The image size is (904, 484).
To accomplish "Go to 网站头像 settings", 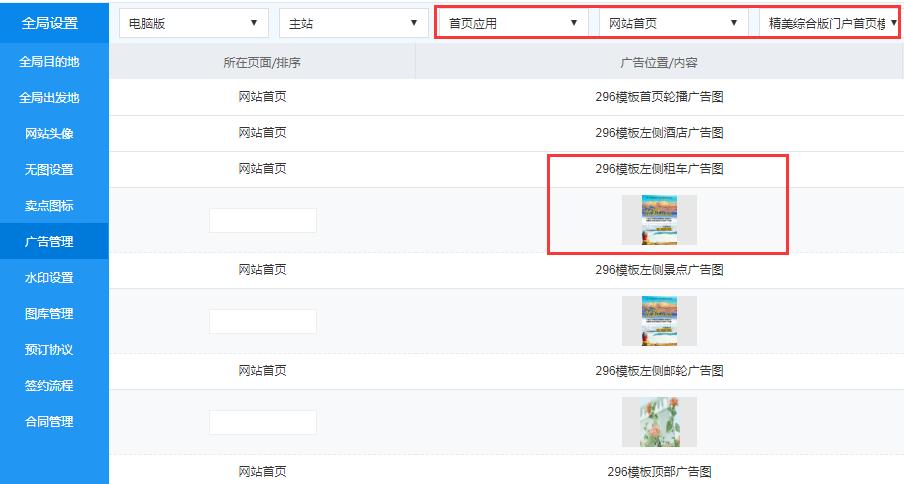I will tap(49, 134).
